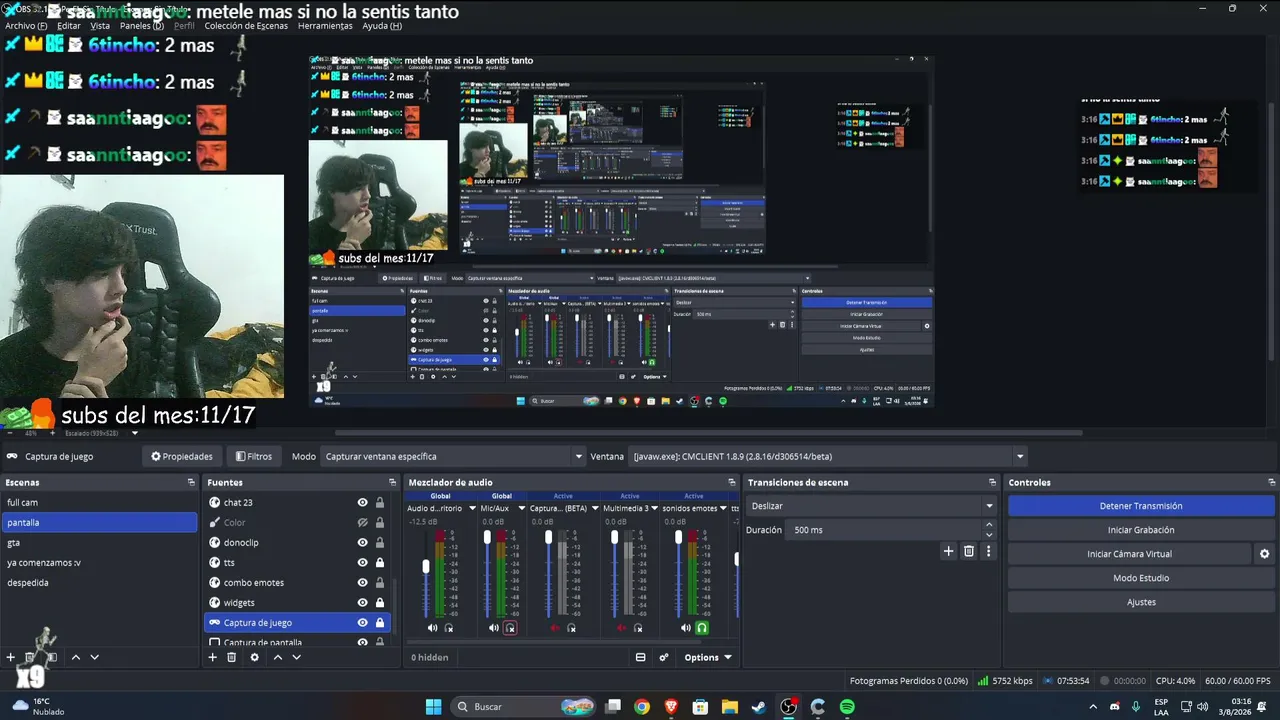Click the Audio del escritorio volume fader
Image resolution: width=1280 pixels, height=720 pixels.
point(426,566)
